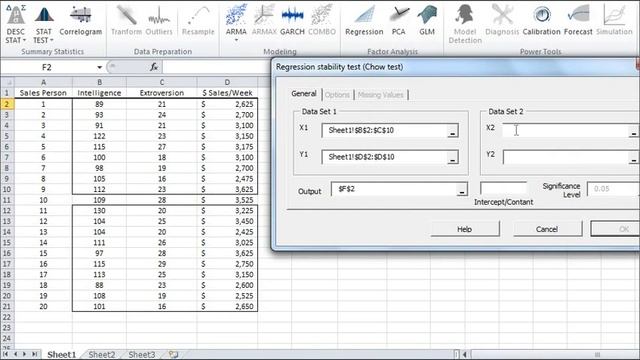
Task: Click the OK button
Action: [x=615, y=229]
